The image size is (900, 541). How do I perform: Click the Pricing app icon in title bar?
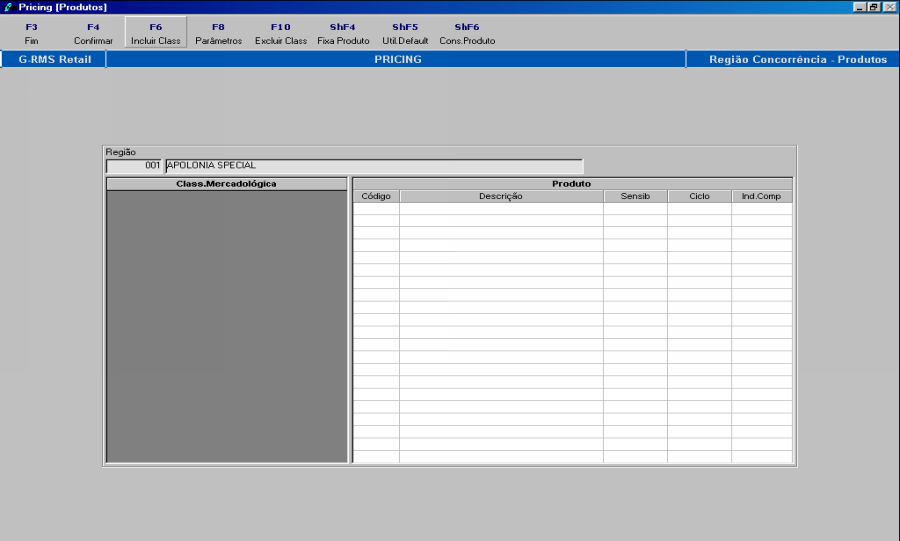[x=8, y=7]
